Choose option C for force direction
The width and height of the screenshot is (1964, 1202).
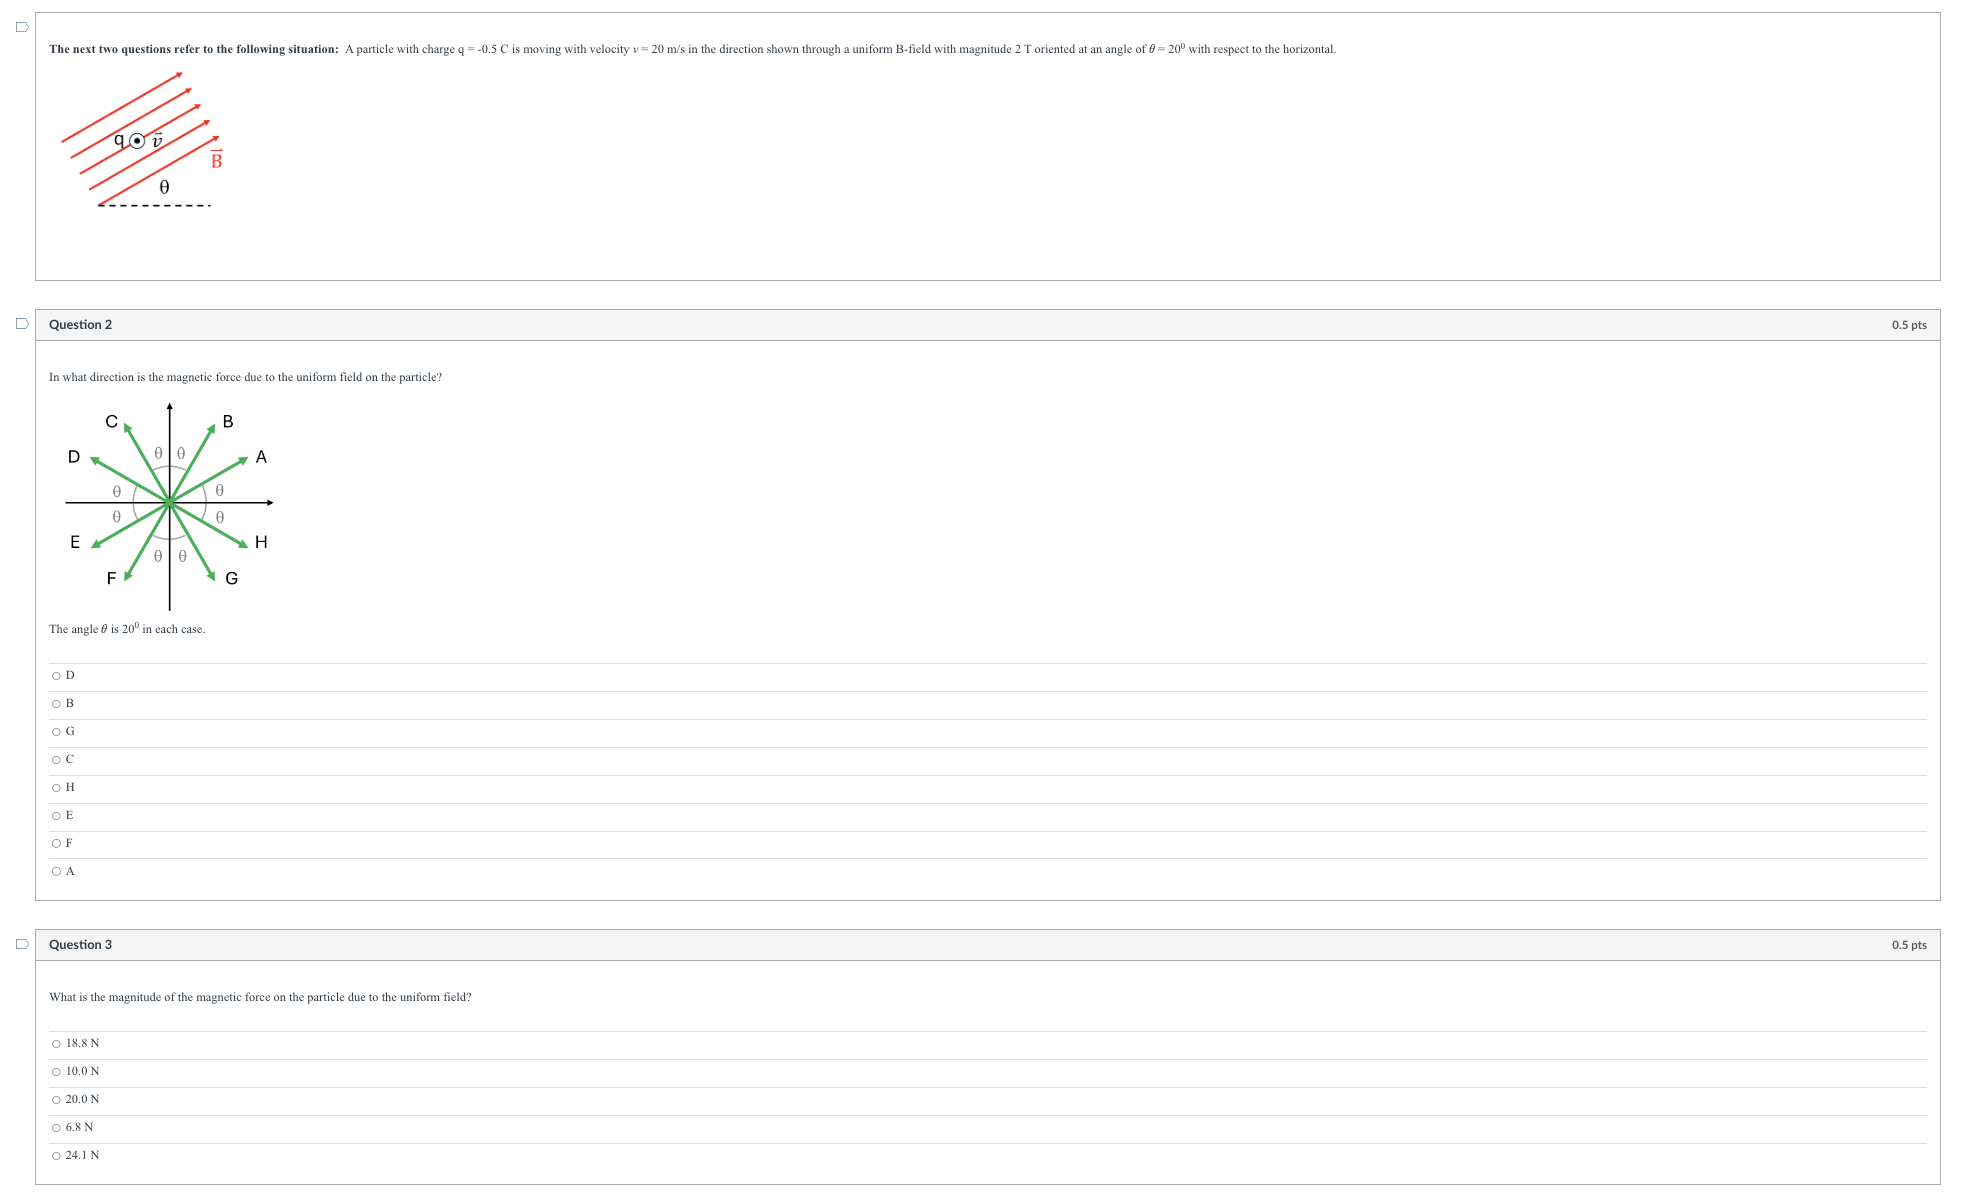pyautogui.click(x=56, y=760)
